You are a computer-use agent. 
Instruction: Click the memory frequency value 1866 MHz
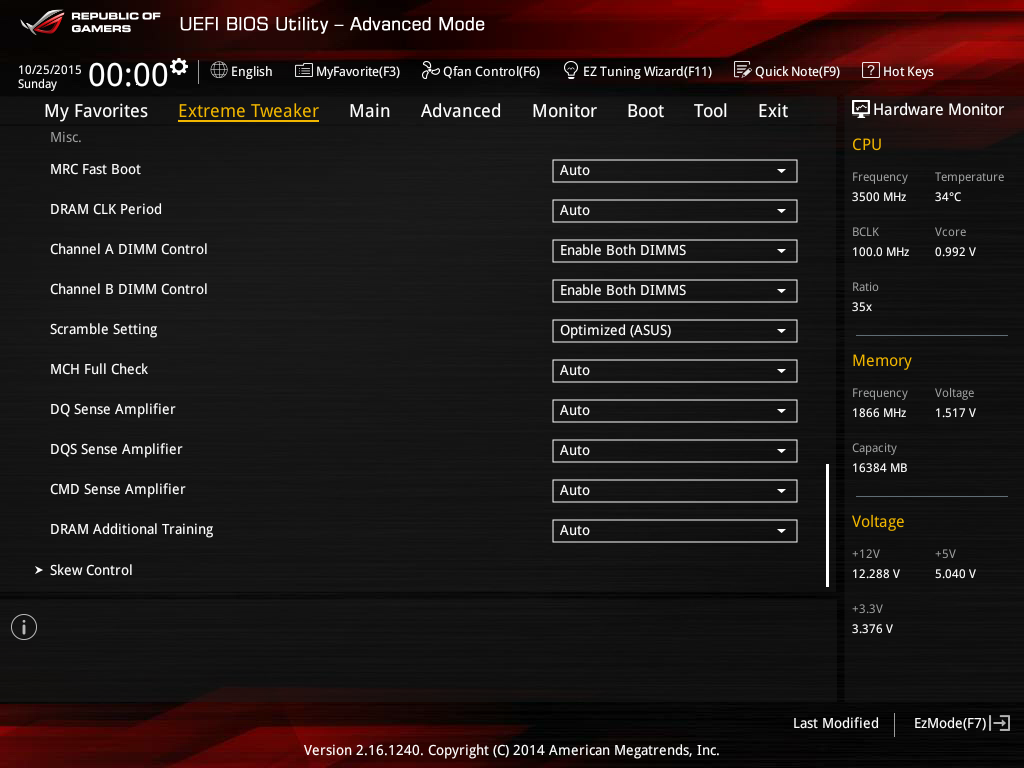(879, 413)
